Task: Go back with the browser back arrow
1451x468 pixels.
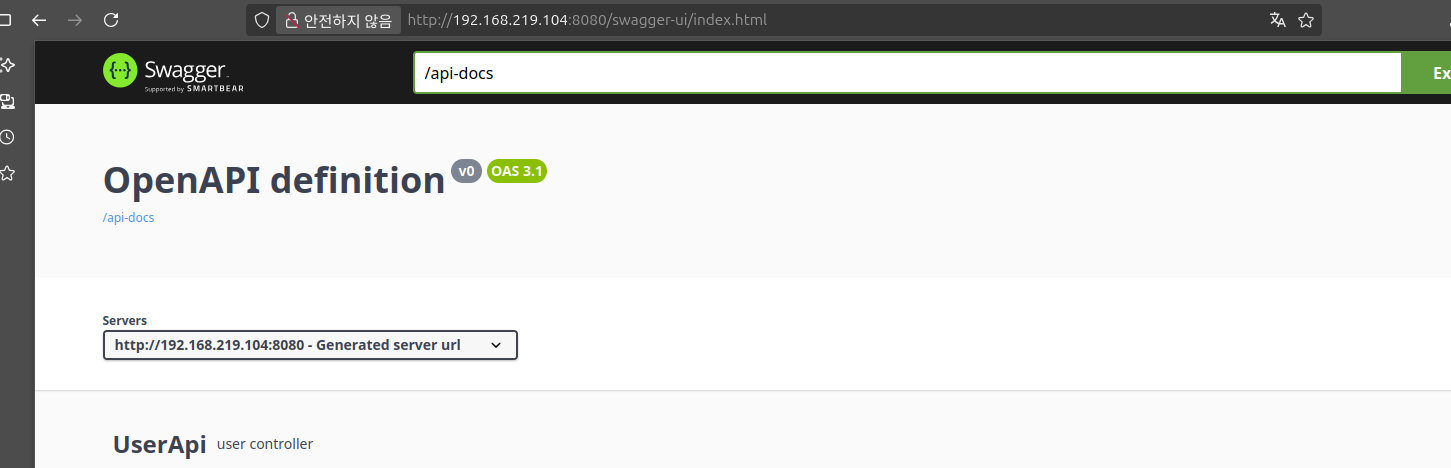Action: pyautogui.click(x=39, y=19)
